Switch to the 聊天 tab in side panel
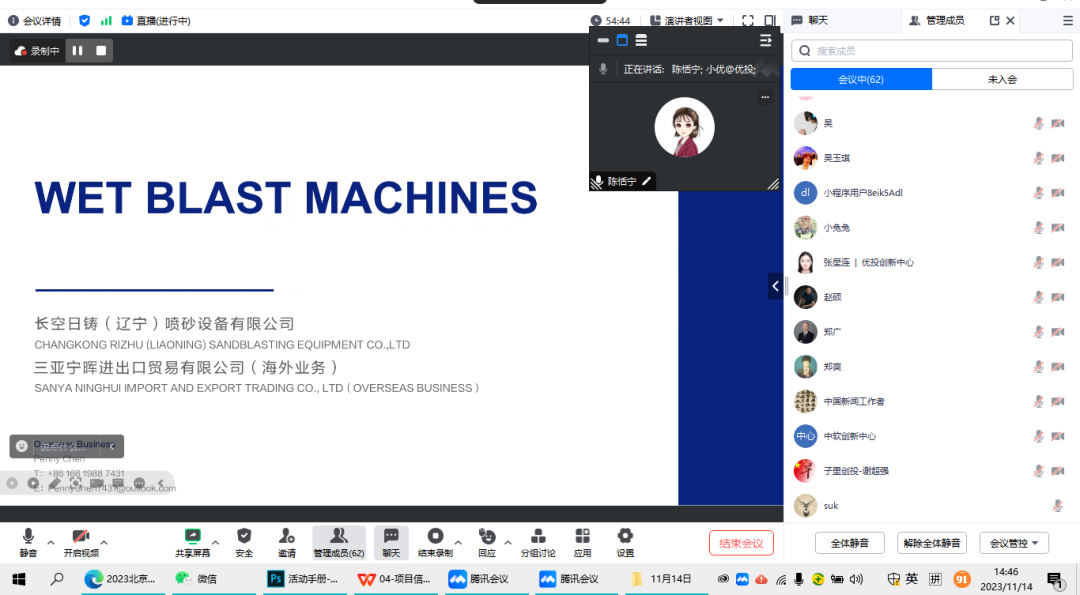This screenshot has width=1080, height=595. coord(810,21)
